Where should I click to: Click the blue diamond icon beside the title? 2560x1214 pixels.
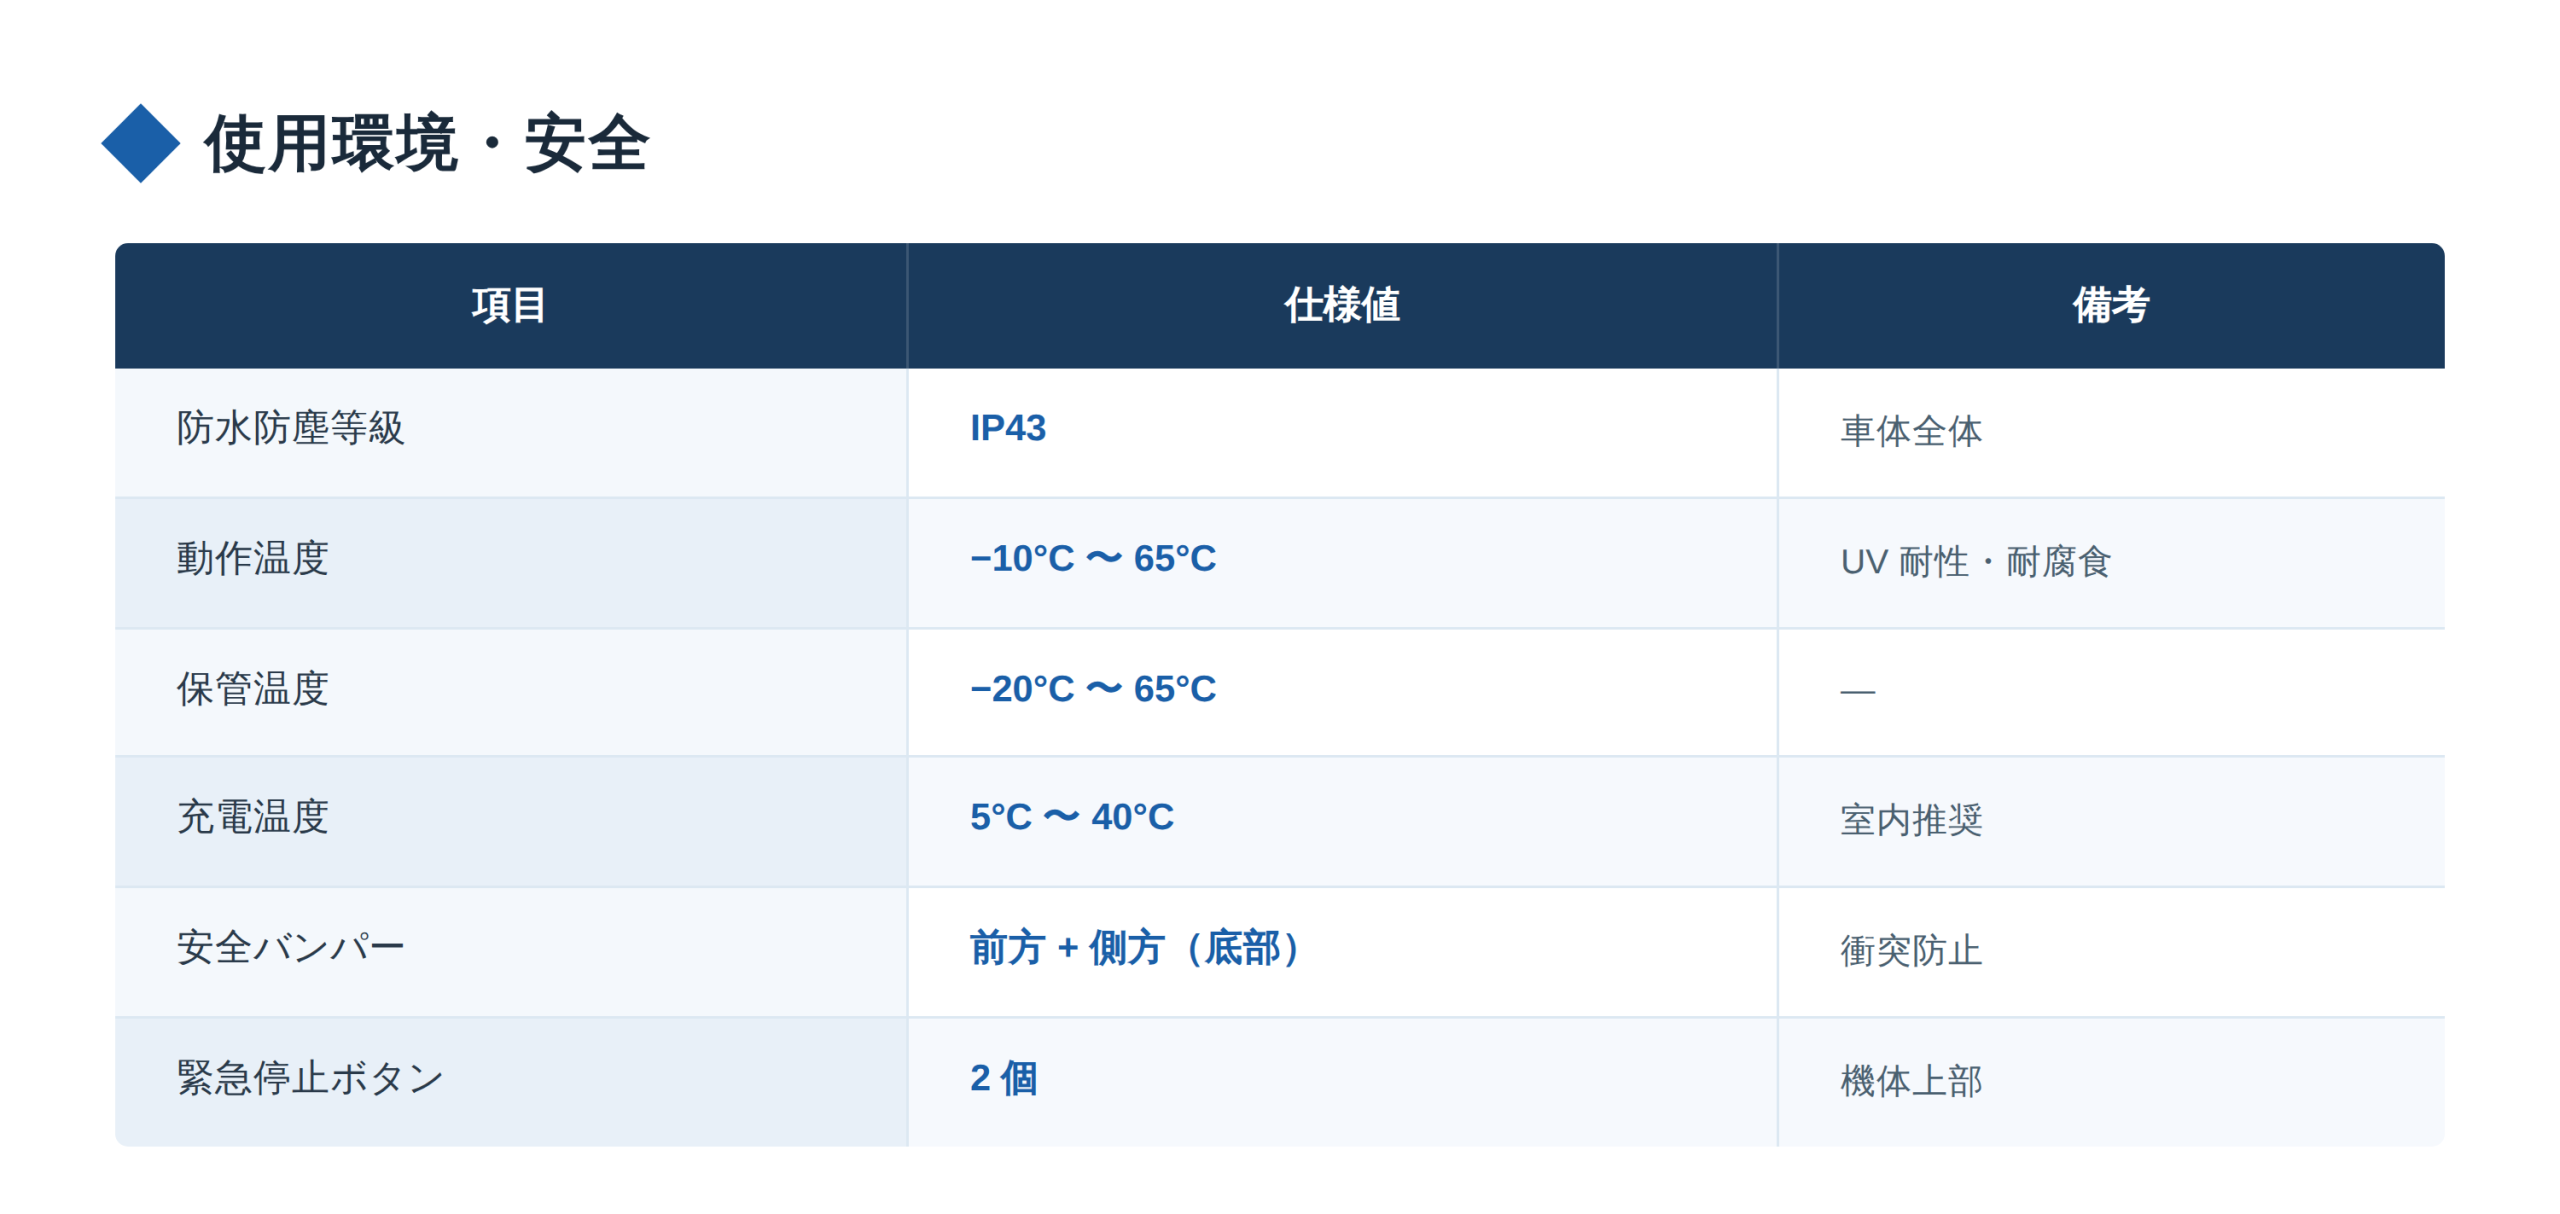coord(140,143)
